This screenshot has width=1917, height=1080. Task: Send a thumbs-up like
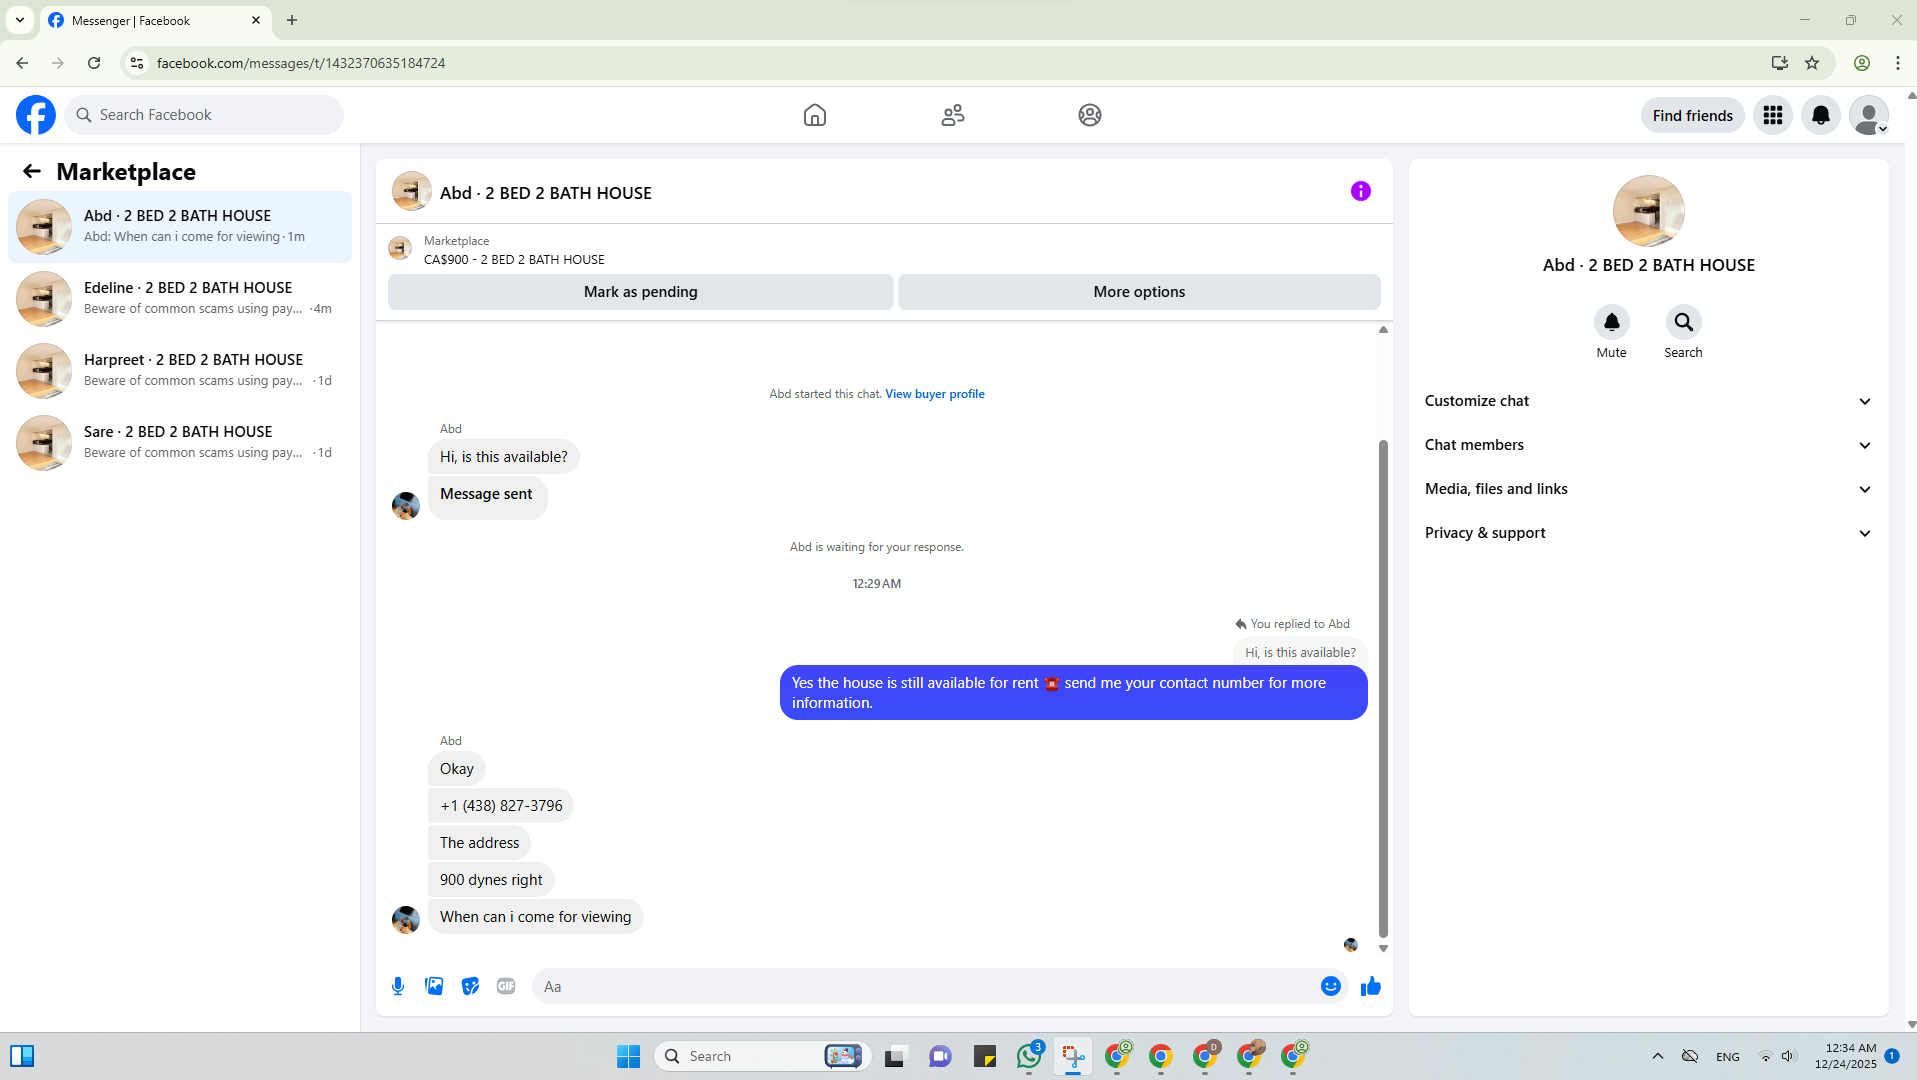pos(1371,986)
